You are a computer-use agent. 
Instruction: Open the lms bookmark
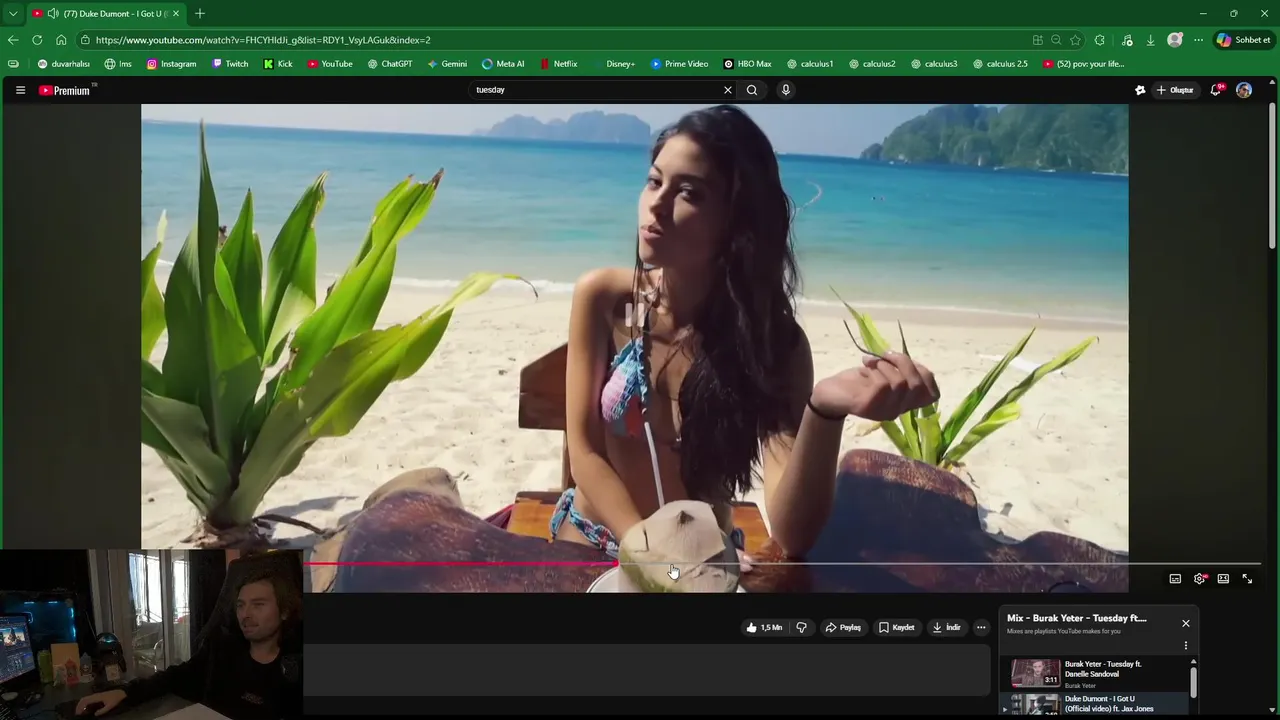[x=118, y=64]
